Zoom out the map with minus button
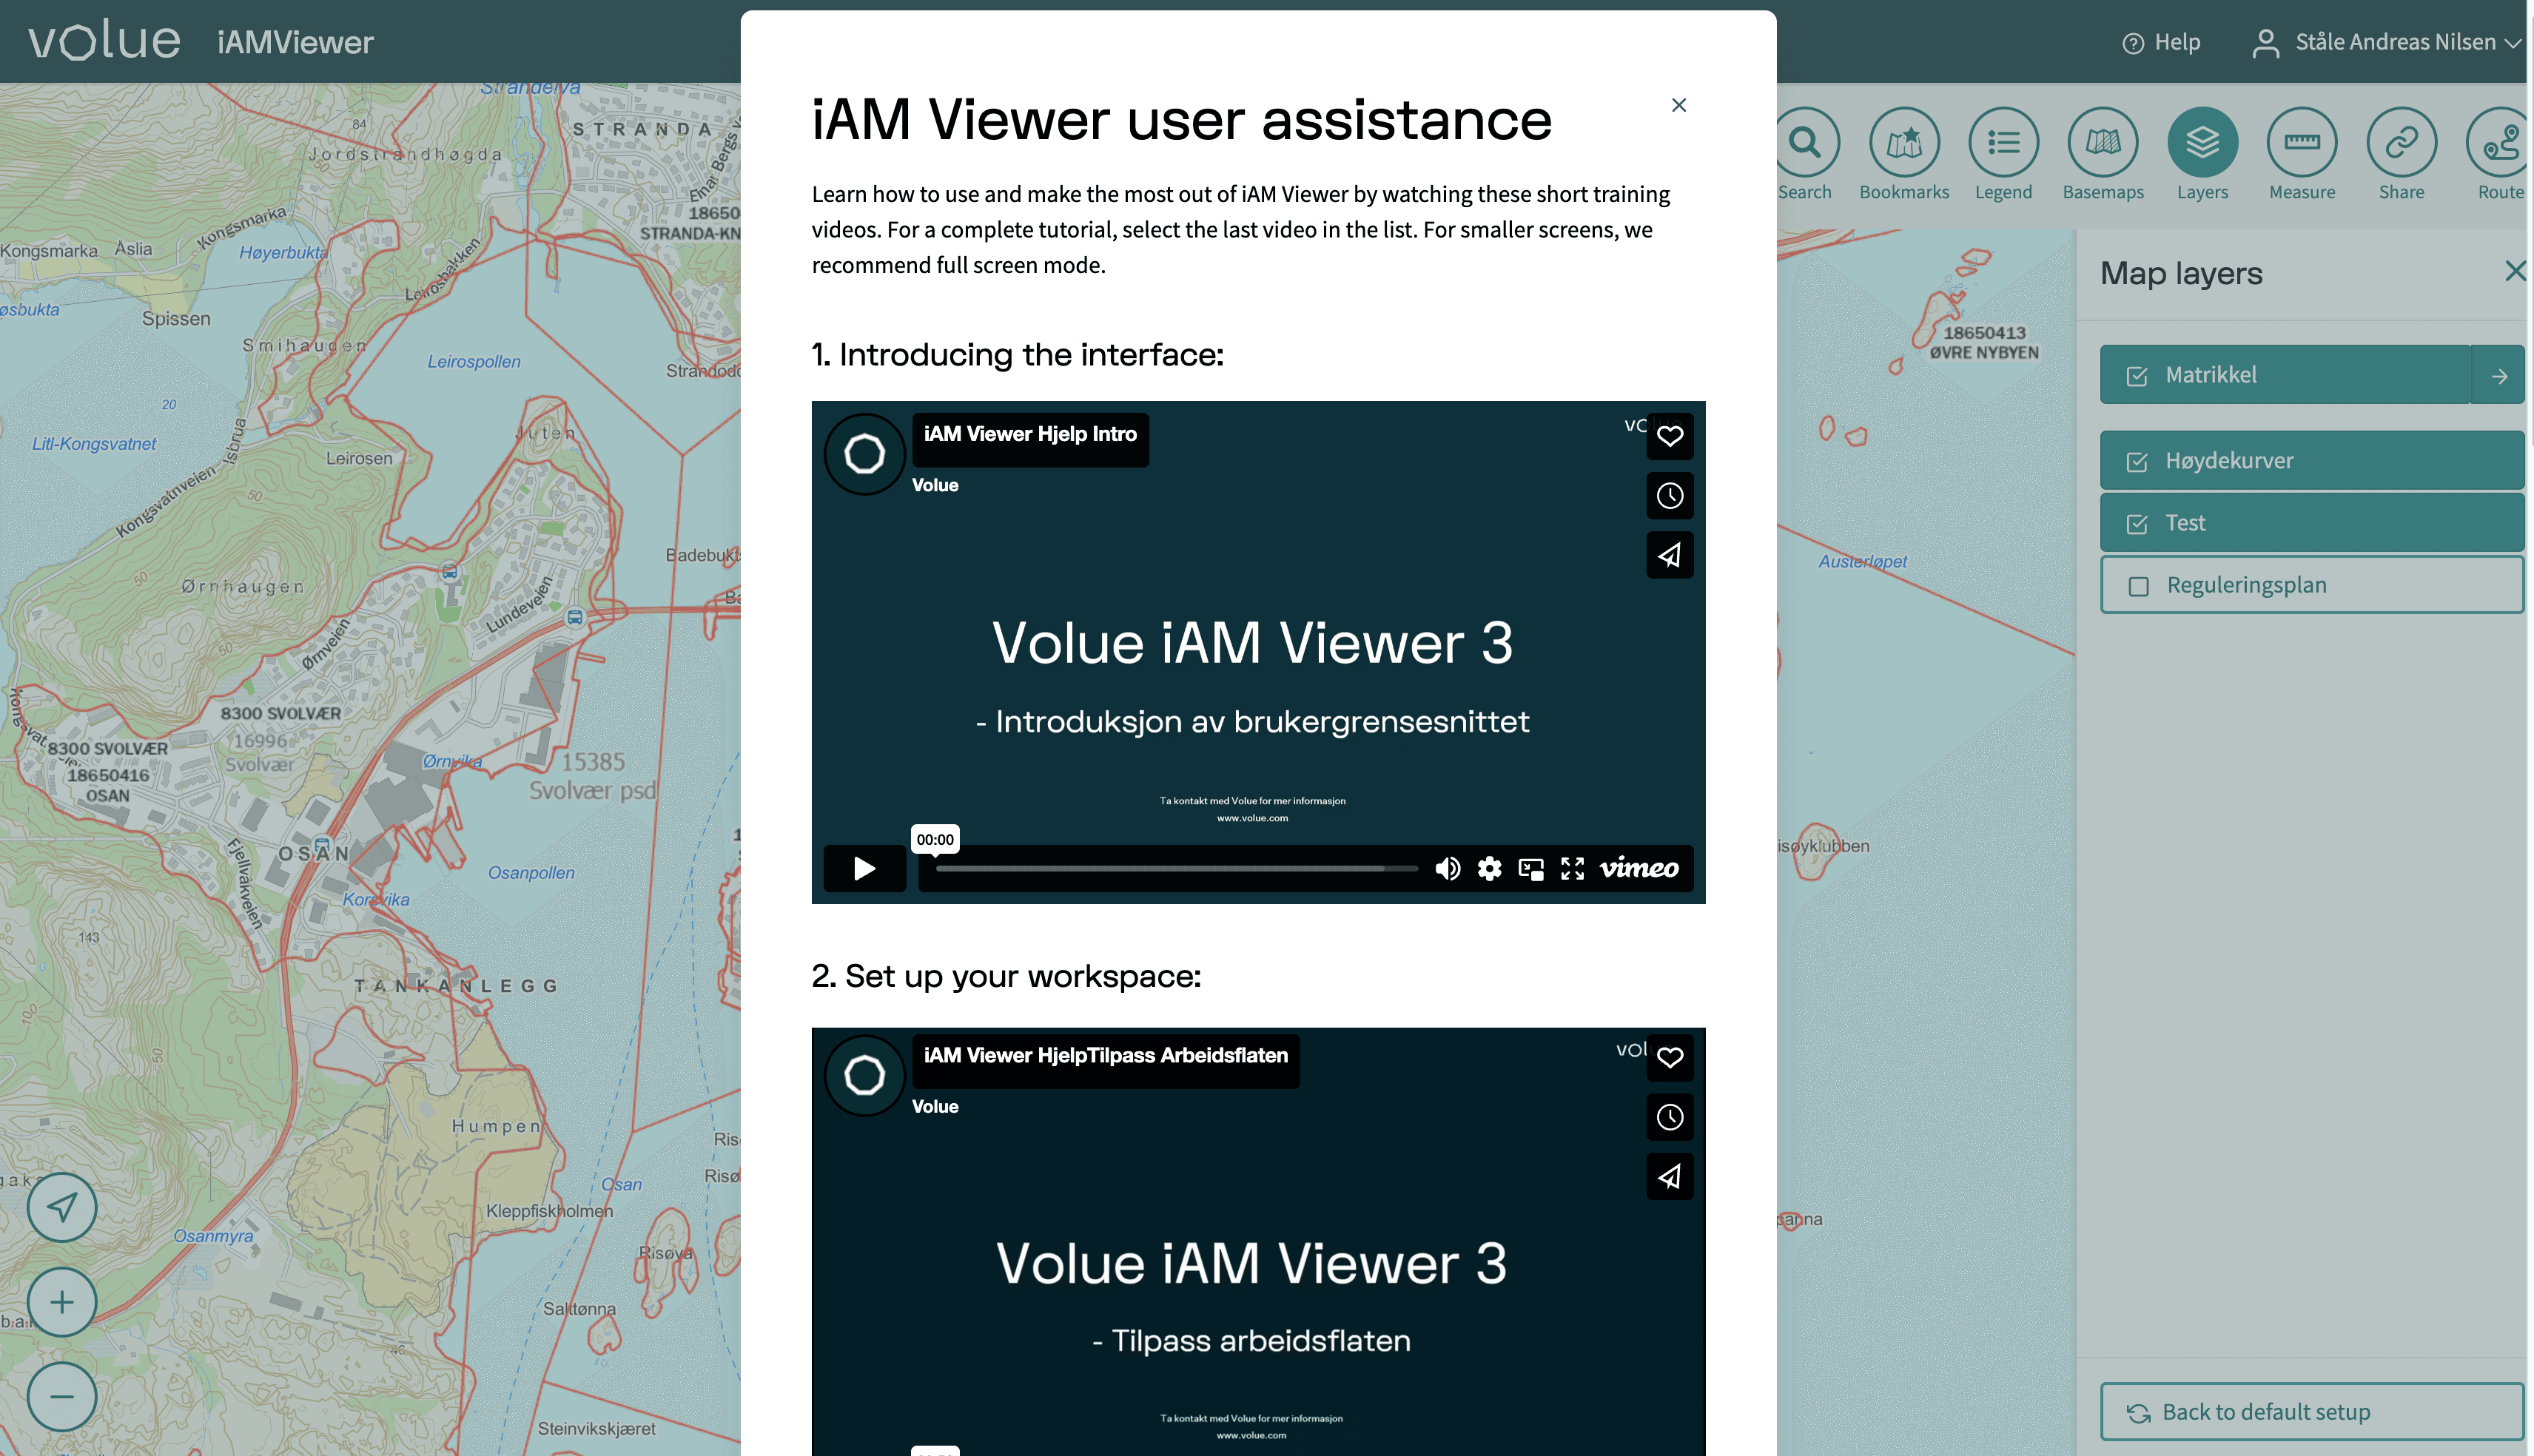This screenshot has width=2534, height=1456. 62,1396
